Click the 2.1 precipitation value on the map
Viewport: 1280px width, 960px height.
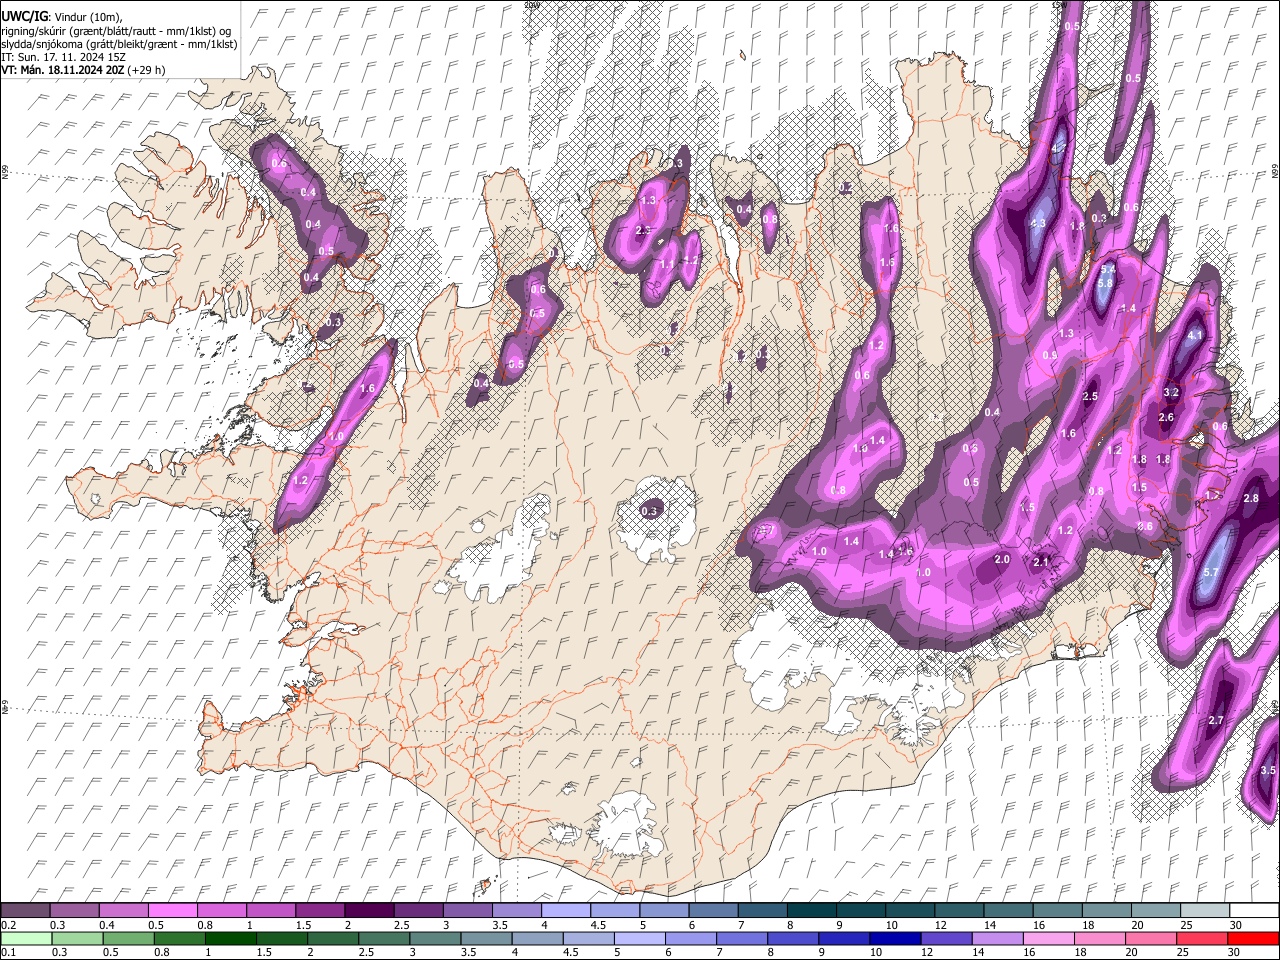1040,562
